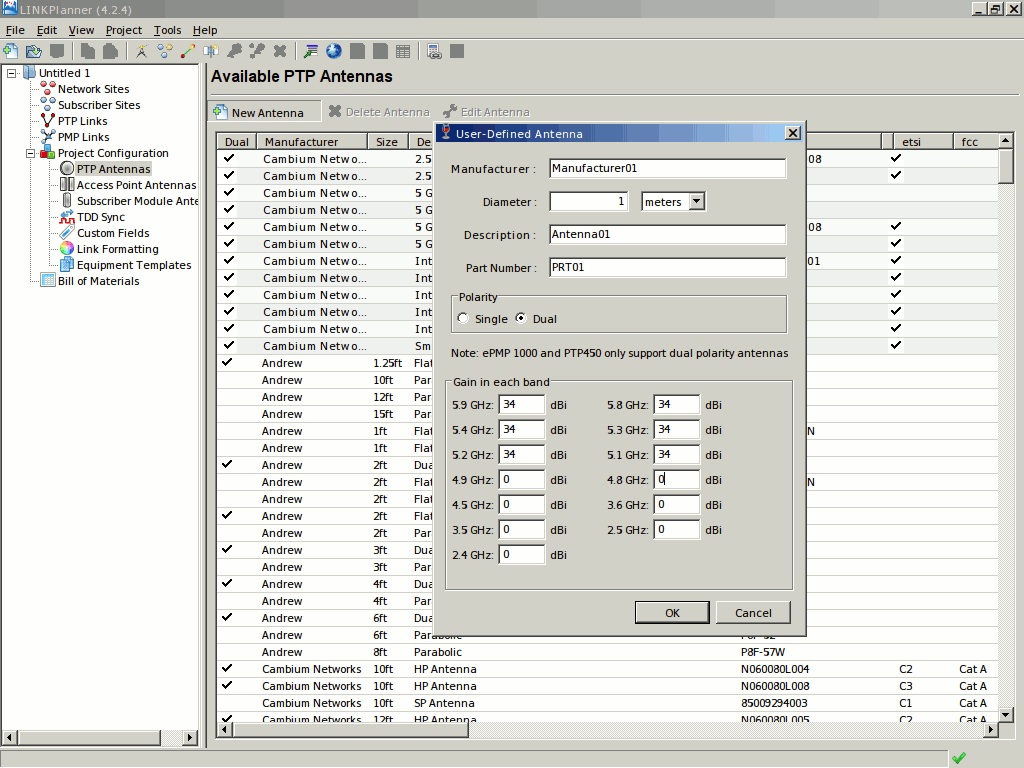Open TDD Sync in the tree

[101, 217]
